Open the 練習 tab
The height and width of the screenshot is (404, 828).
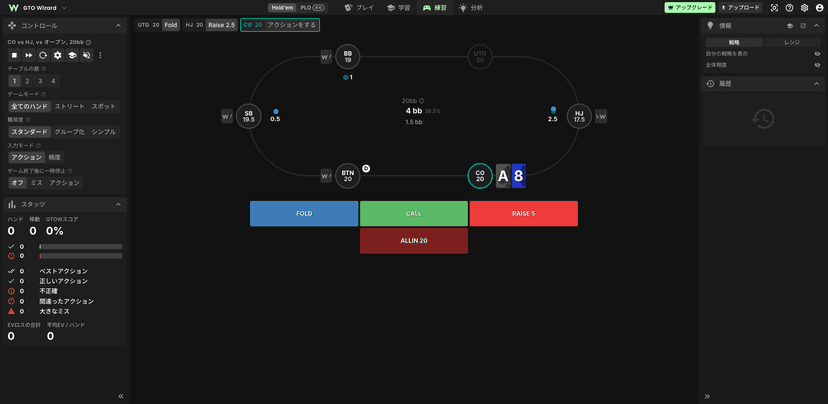coord(435,8)
